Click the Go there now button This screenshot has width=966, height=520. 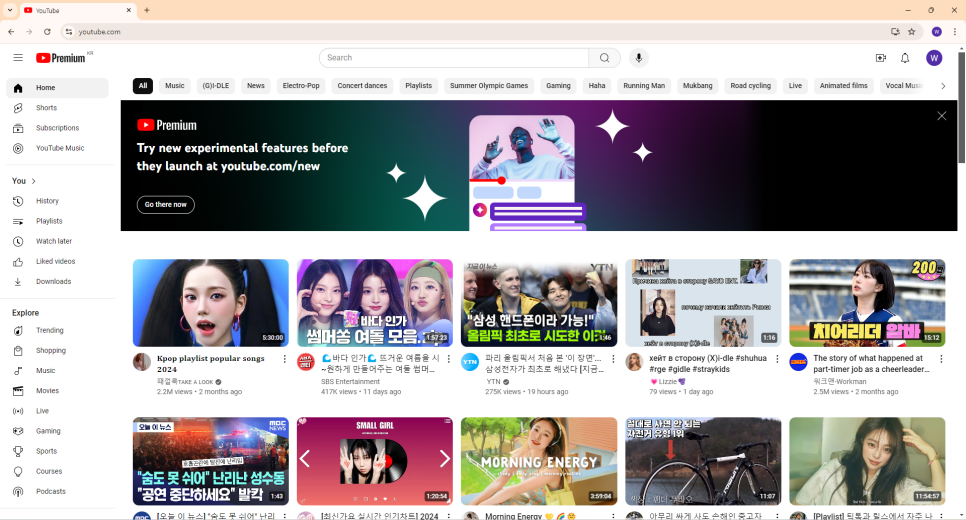click(x=166, y=205)
